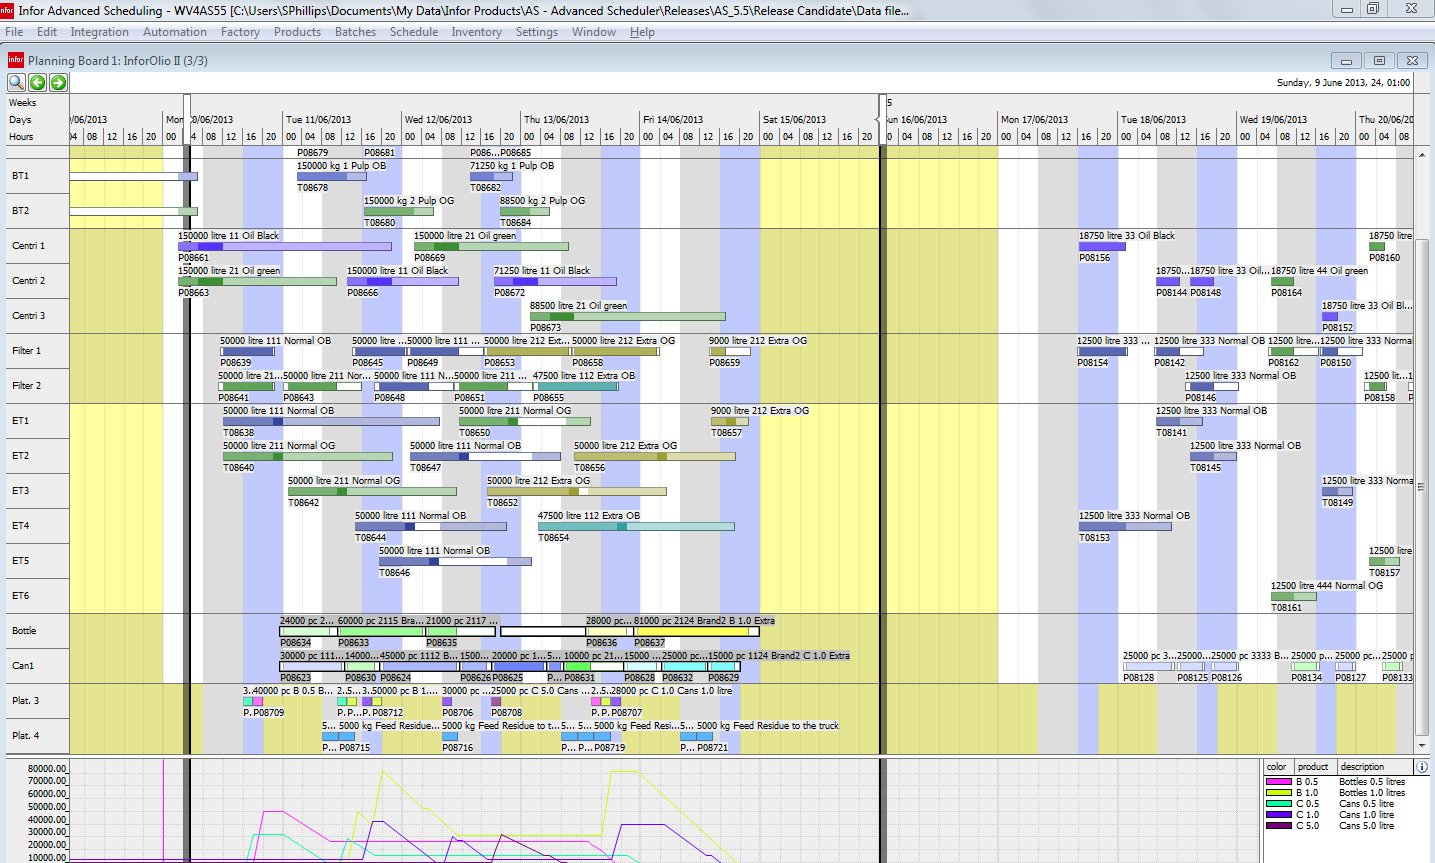The width and height of the screenshot is (1435, 863).
Task: Restore the Planning Board inner window
Action: click(x=1379, y=61)
